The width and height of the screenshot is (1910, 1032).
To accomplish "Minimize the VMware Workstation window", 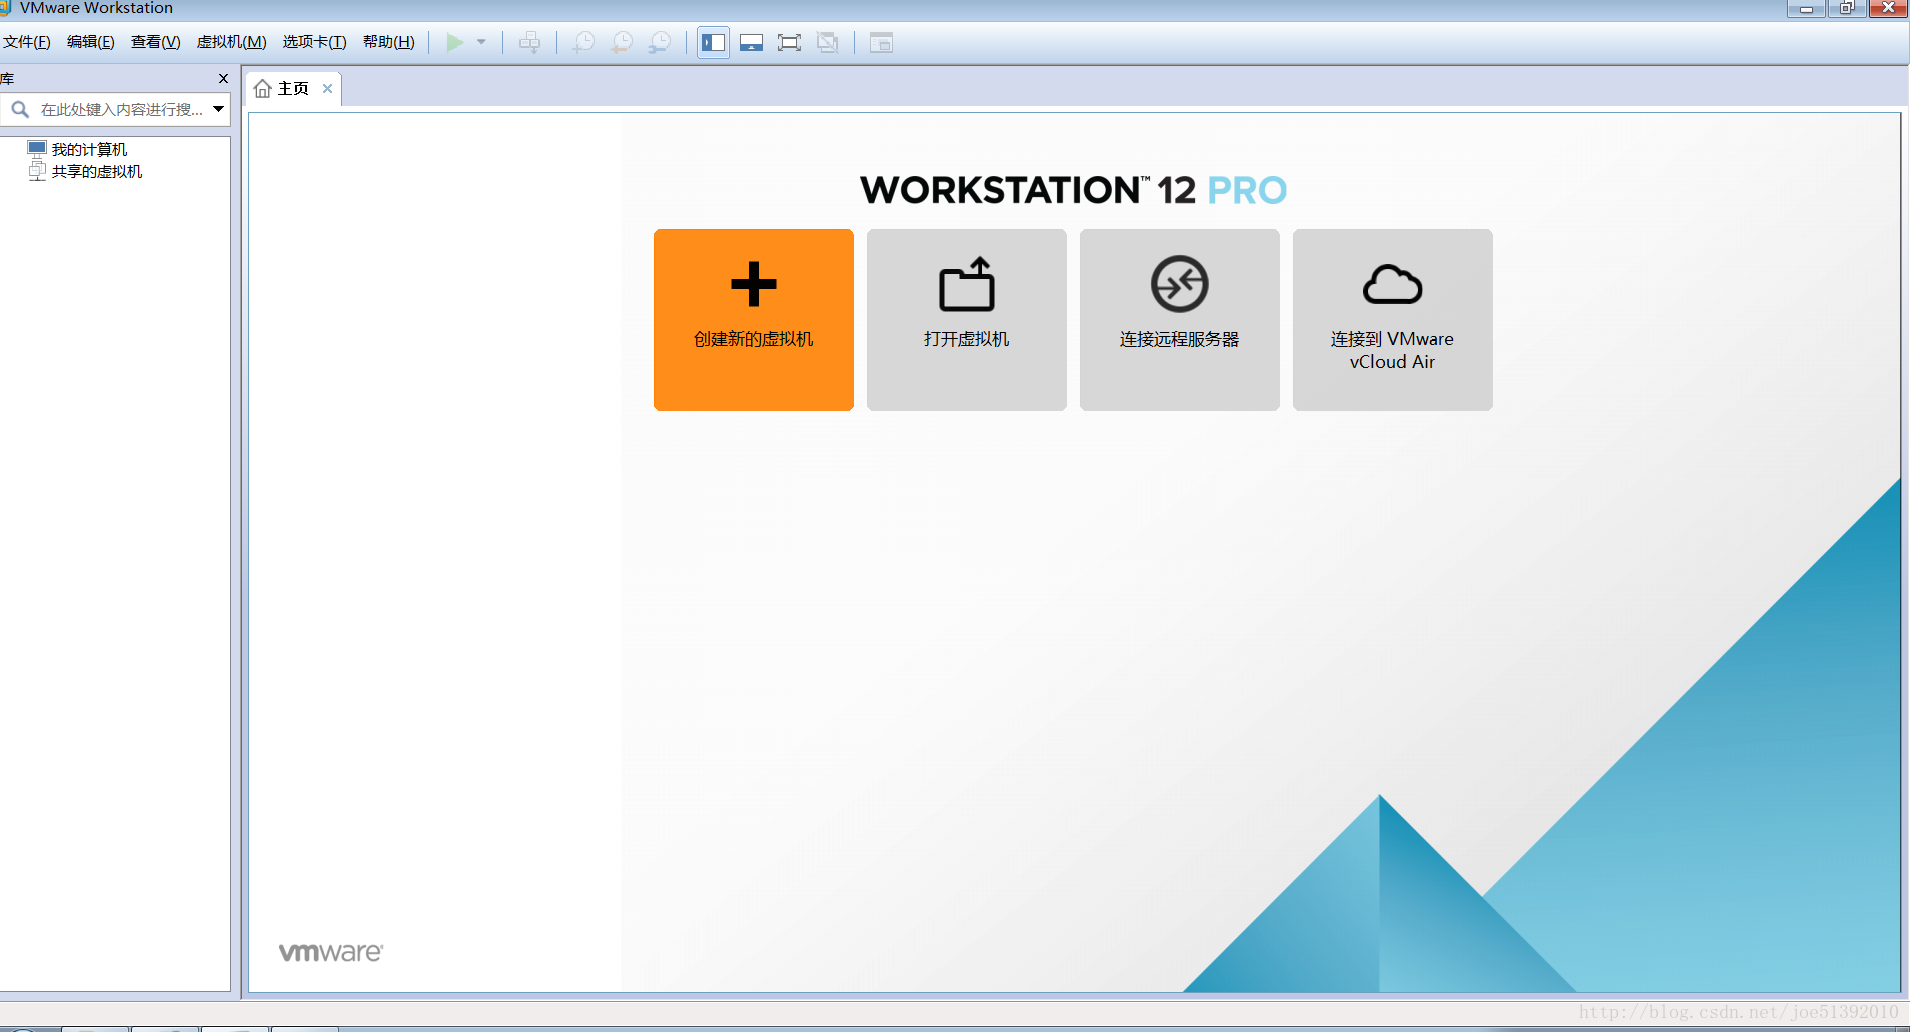I will click(x=1806, y=8).
